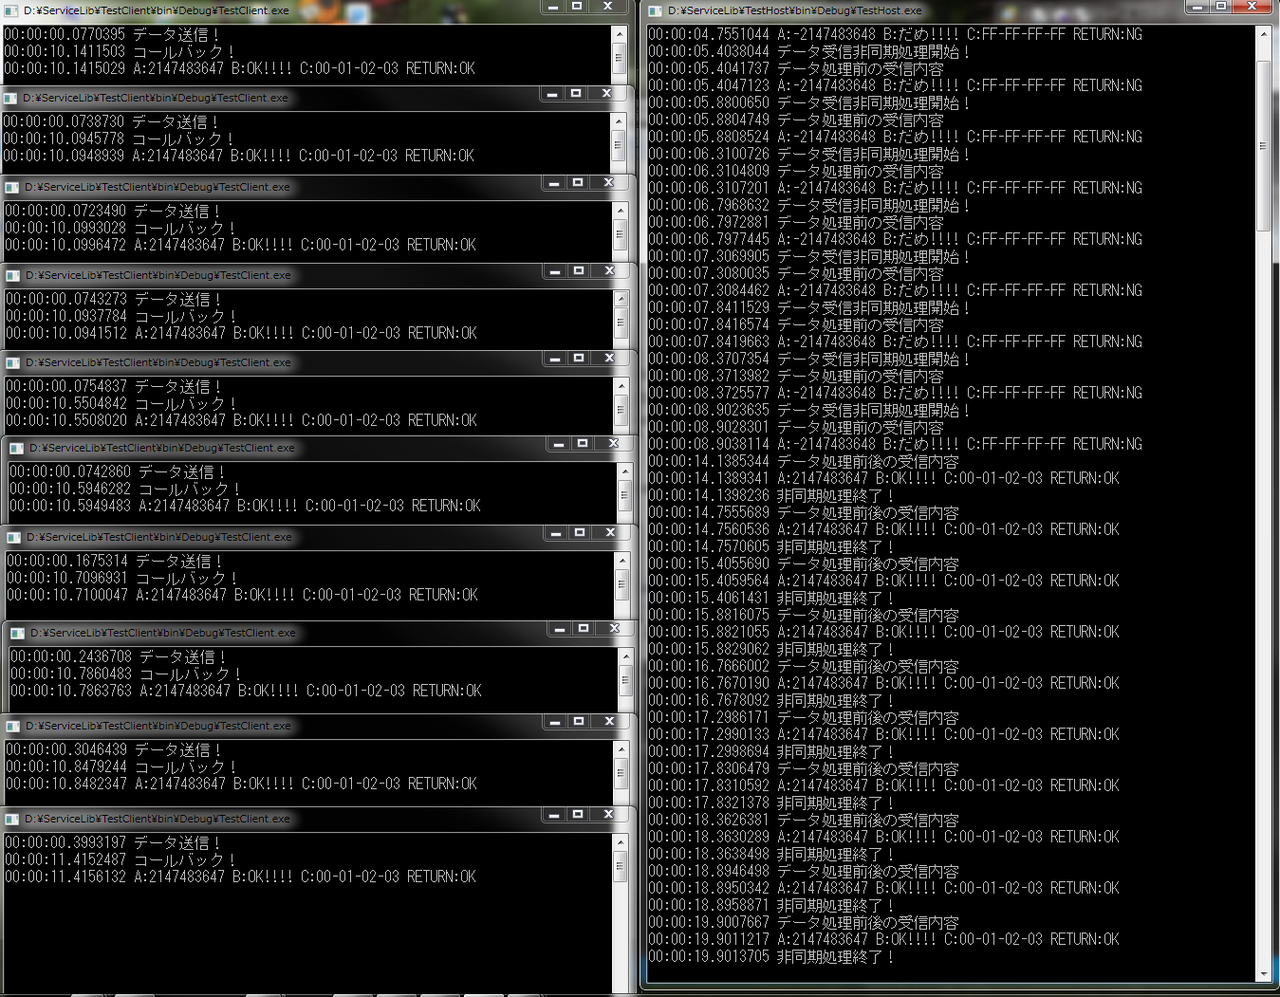This screenshot has height=997, width=1280.
Task: Click TestClient log line starting 00:00:10.1411503
Action: pos(120,52)
